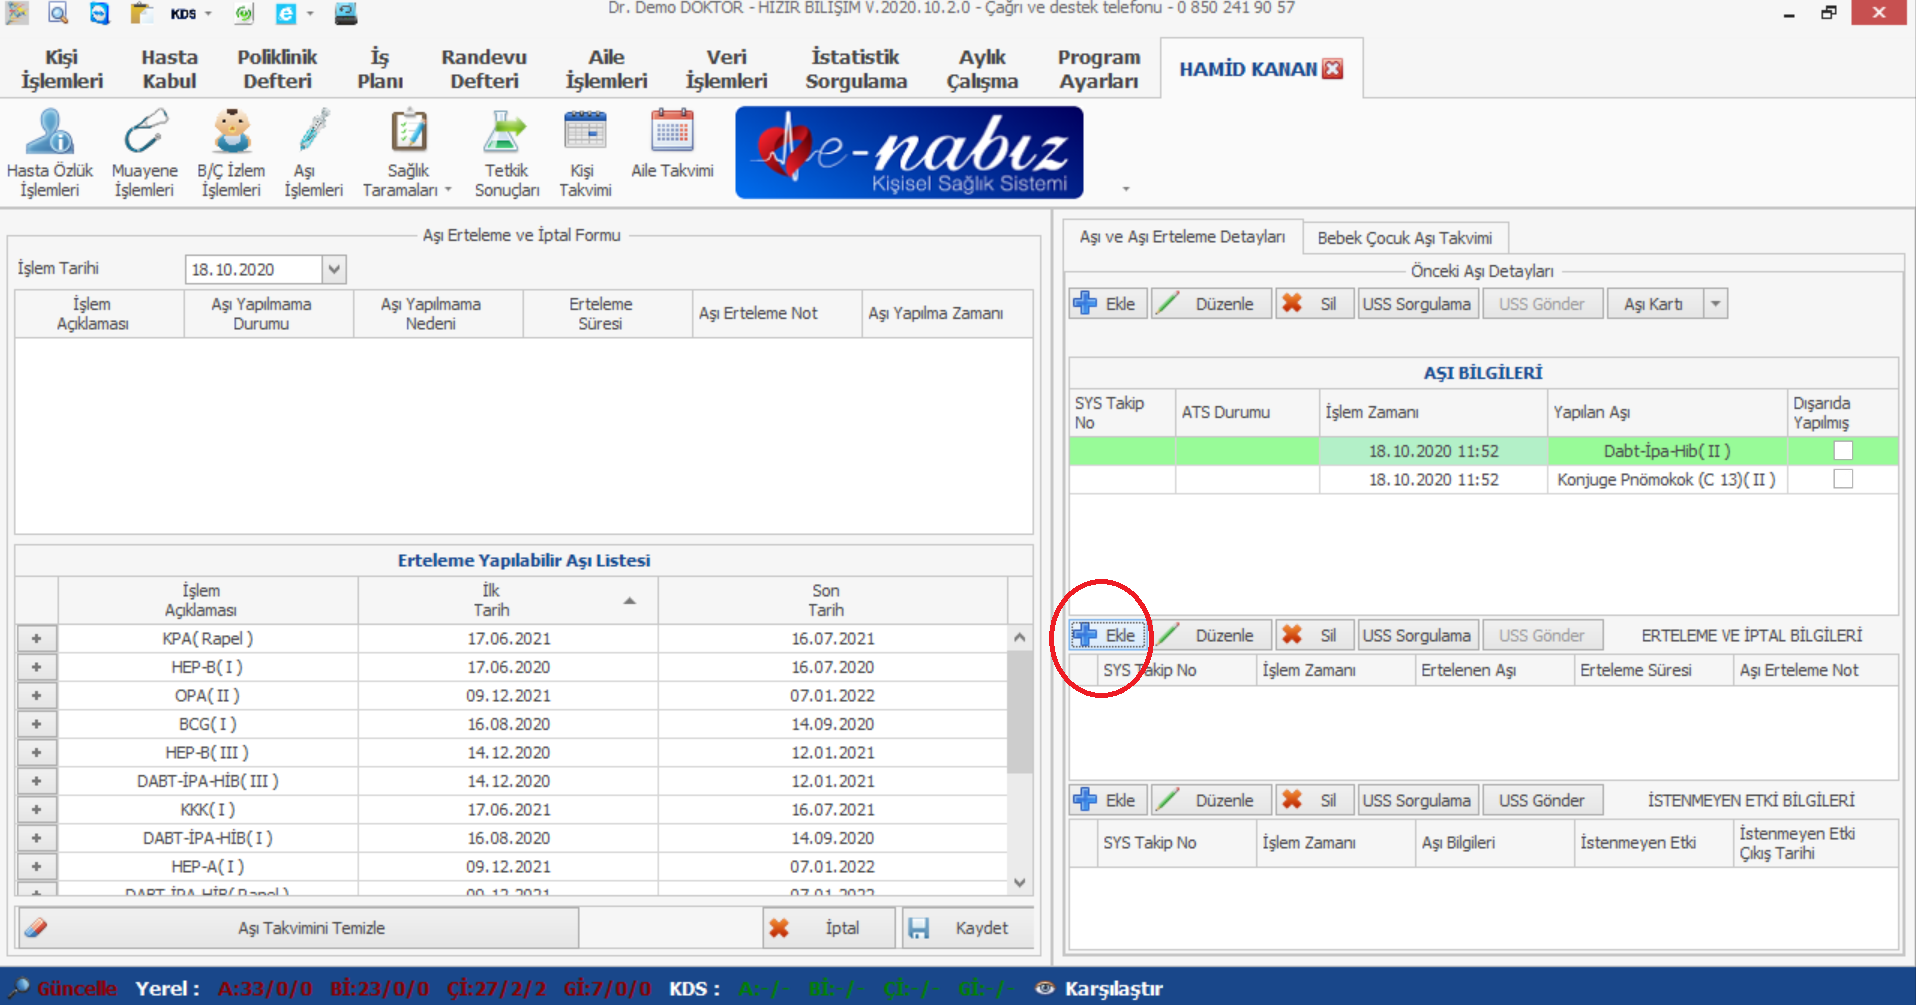1924x1005 pixels.
Task: Expand the KPA(Rapel) row plus button
Action: click(37, 639)
